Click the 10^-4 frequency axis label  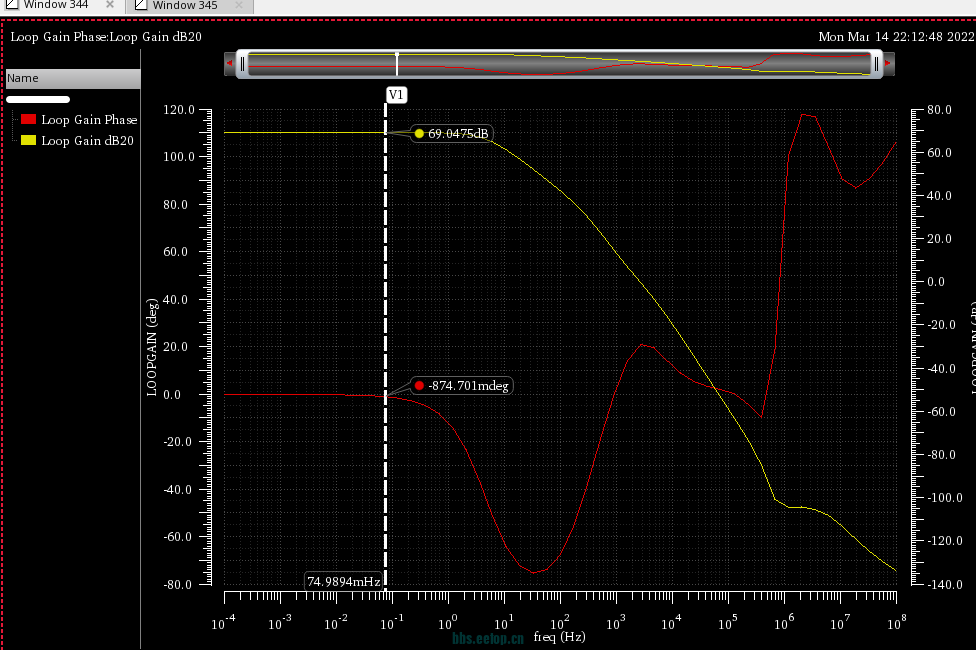[223, 622]
